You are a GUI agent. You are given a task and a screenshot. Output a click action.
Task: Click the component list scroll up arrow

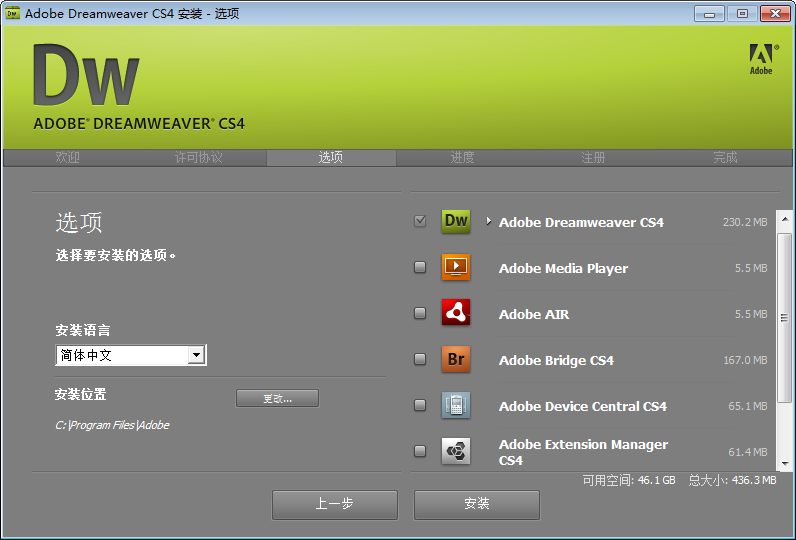785,220
